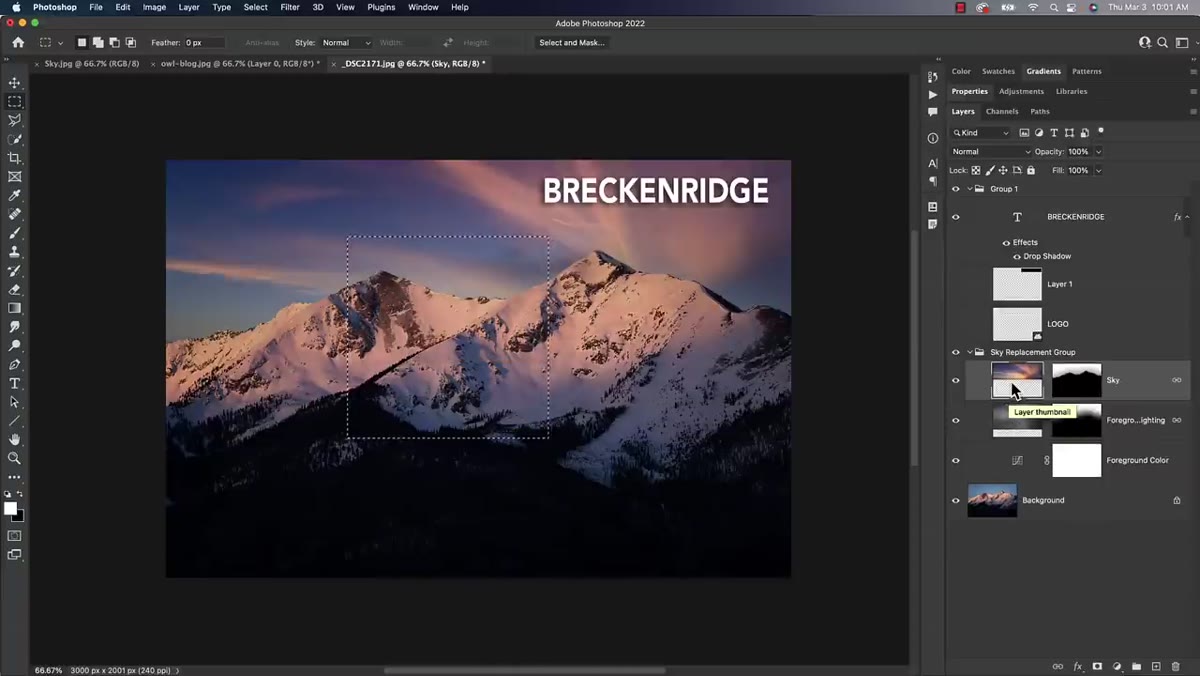Select the Eraser tool
Image resolution: width=1200 pixels, height=676 pixels.
point(14,290)
